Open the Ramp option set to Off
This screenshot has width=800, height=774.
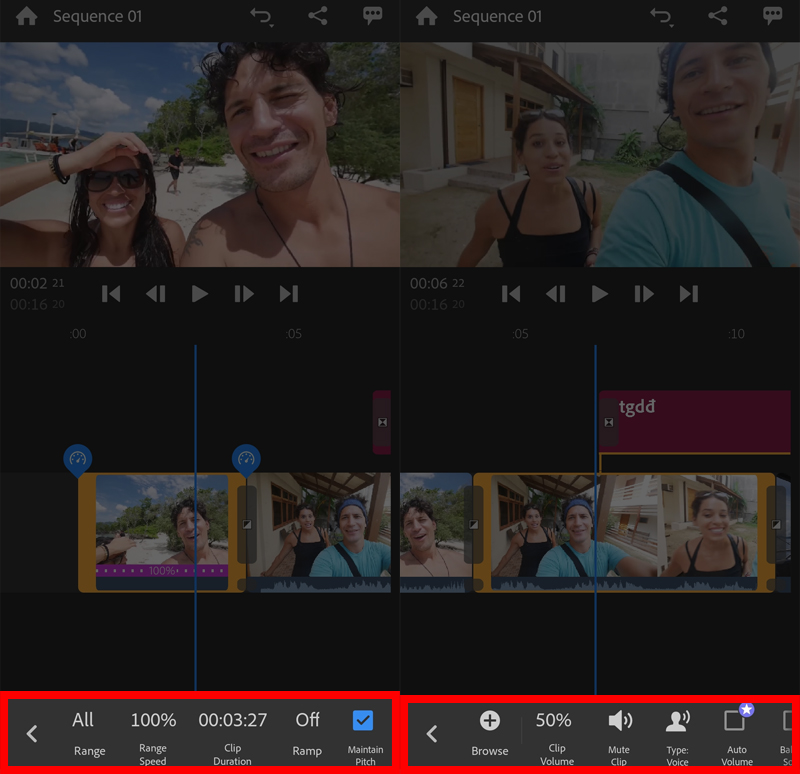307,720
